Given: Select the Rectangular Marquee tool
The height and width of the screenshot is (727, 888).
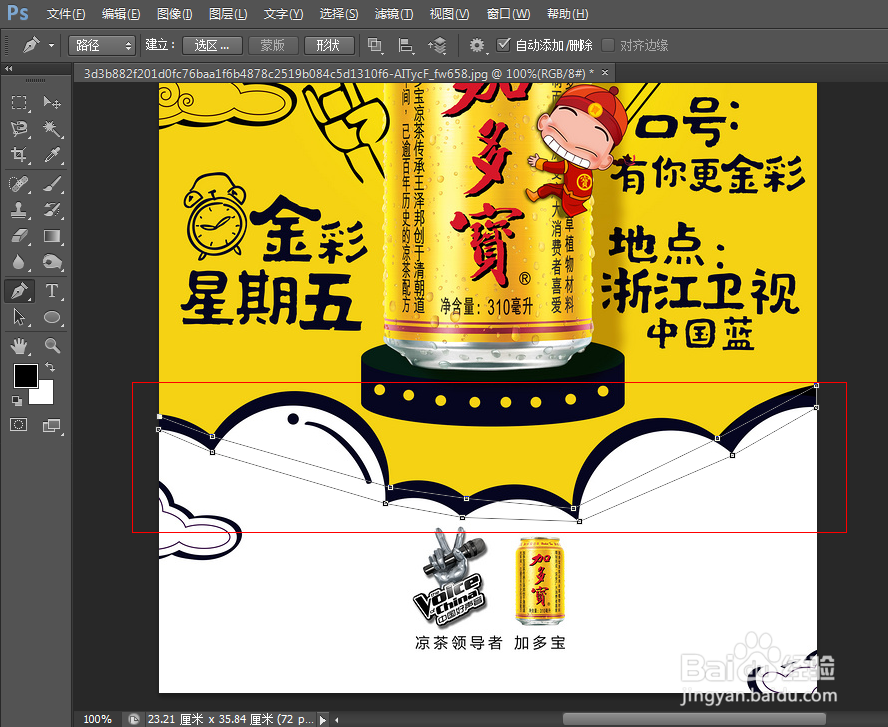Looking at the screenshot, I should pos(19,102).
